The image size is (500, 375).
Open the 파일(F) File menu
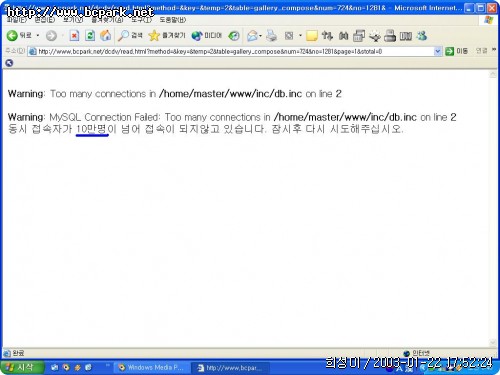[16, 20]
